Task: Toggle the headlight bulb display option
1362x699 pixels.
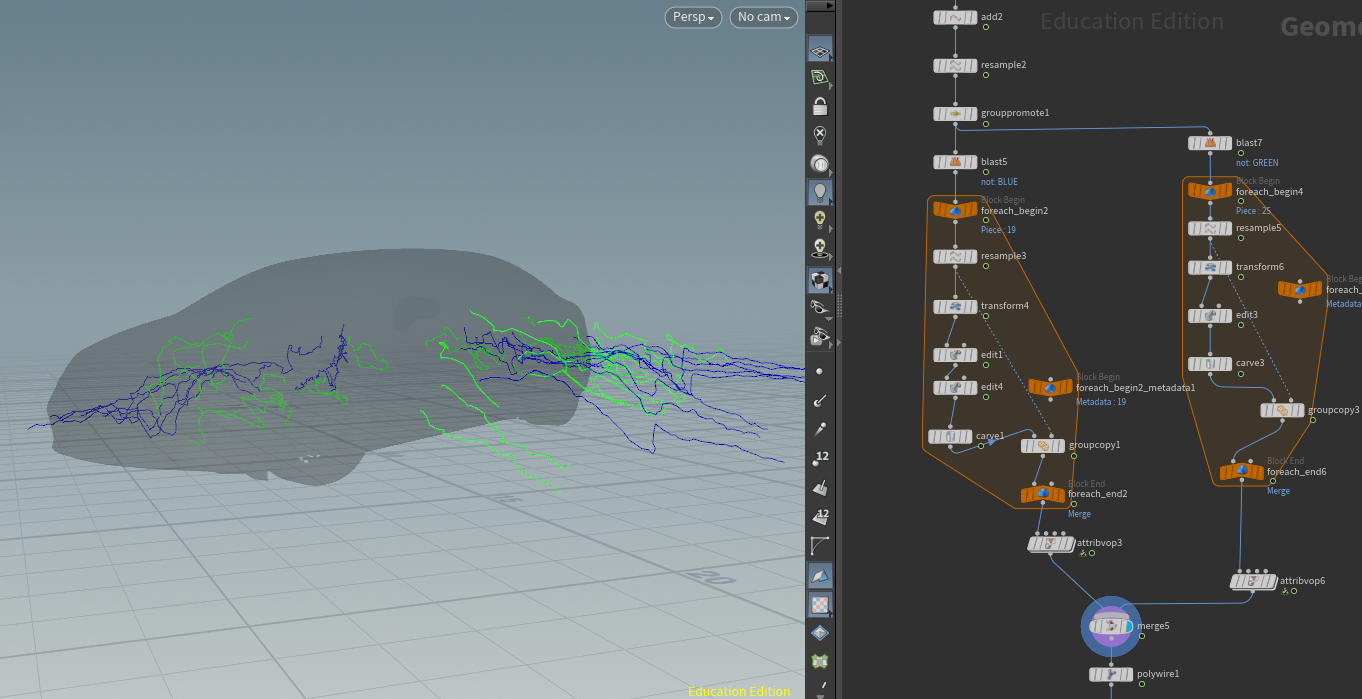Action: point(820,192)
